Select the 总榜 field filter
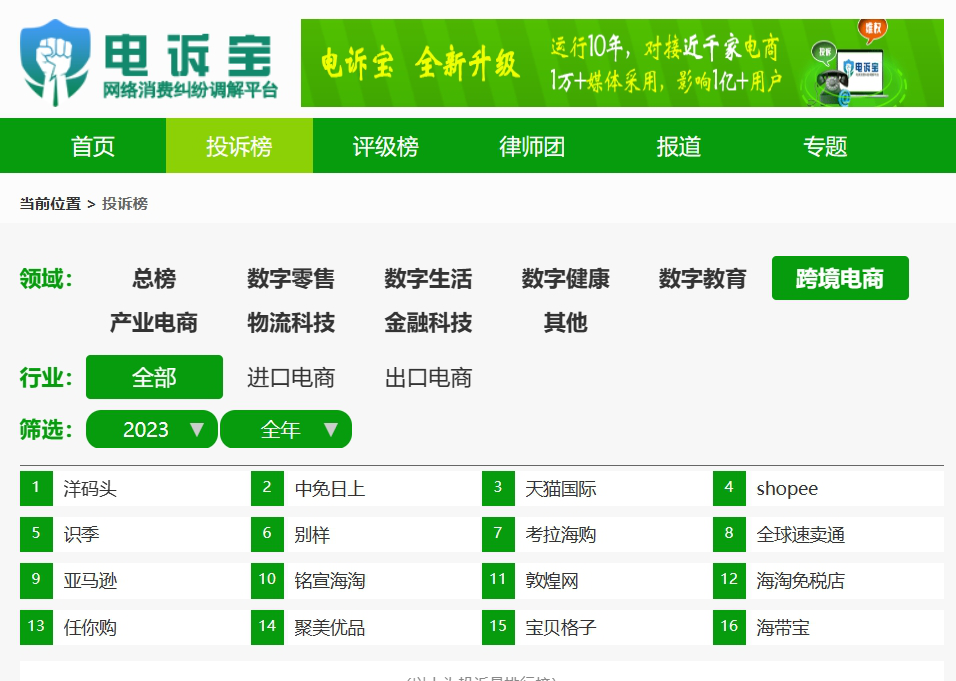Image resolution: width=956 pixels, height=681 pixels. pyautogui.click(x=154, y=279)
